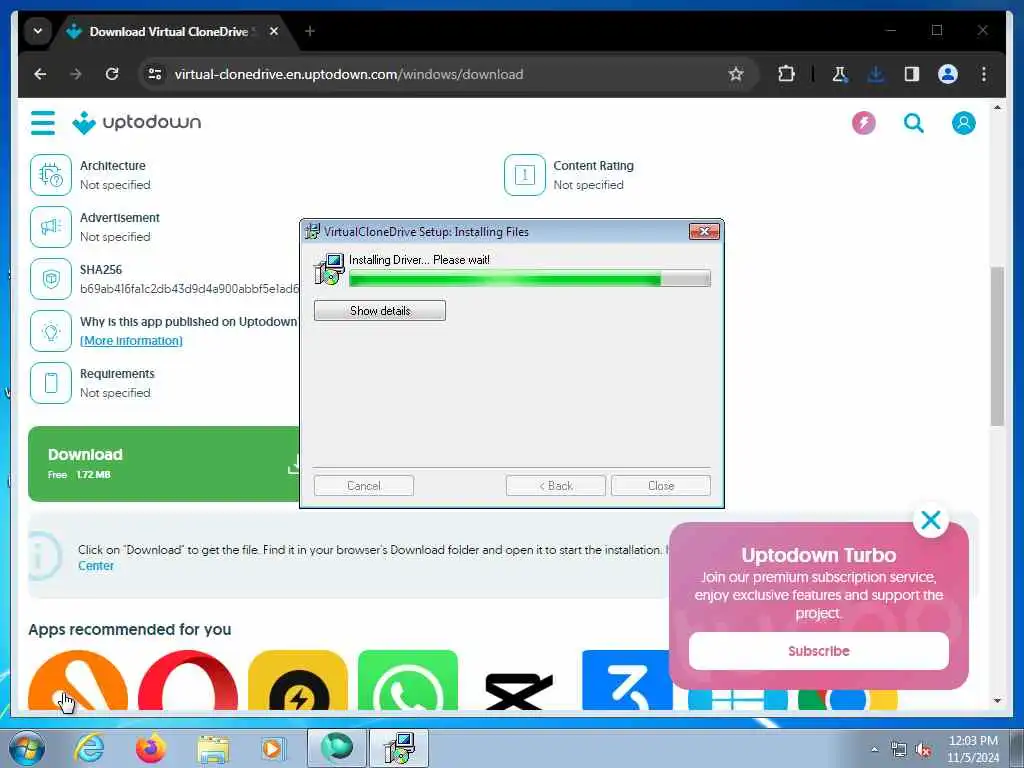
Task: Click the address bar URL
Action: click(349, 74)
